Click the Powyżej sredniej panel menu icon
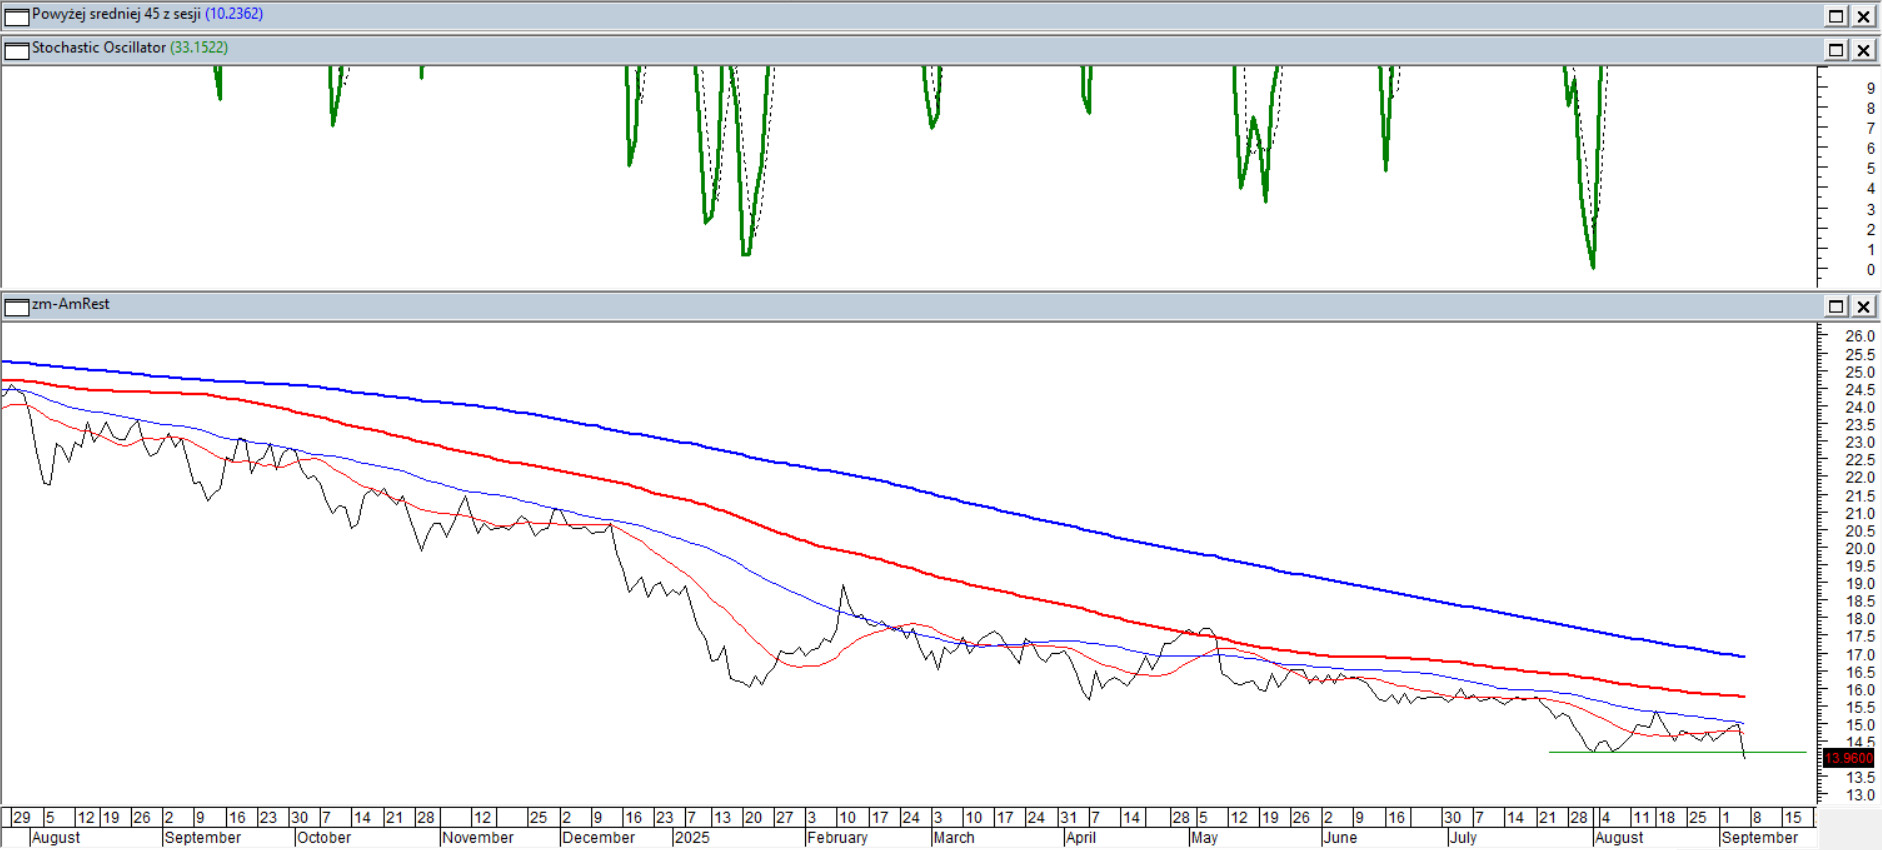 [x=17, y=16]
